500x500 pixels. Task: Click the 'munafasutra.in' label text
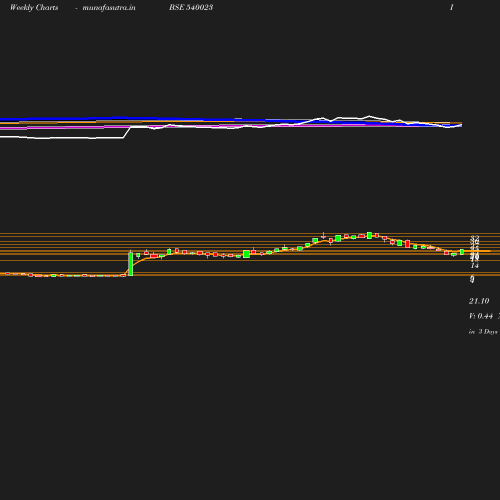(109, 7)
